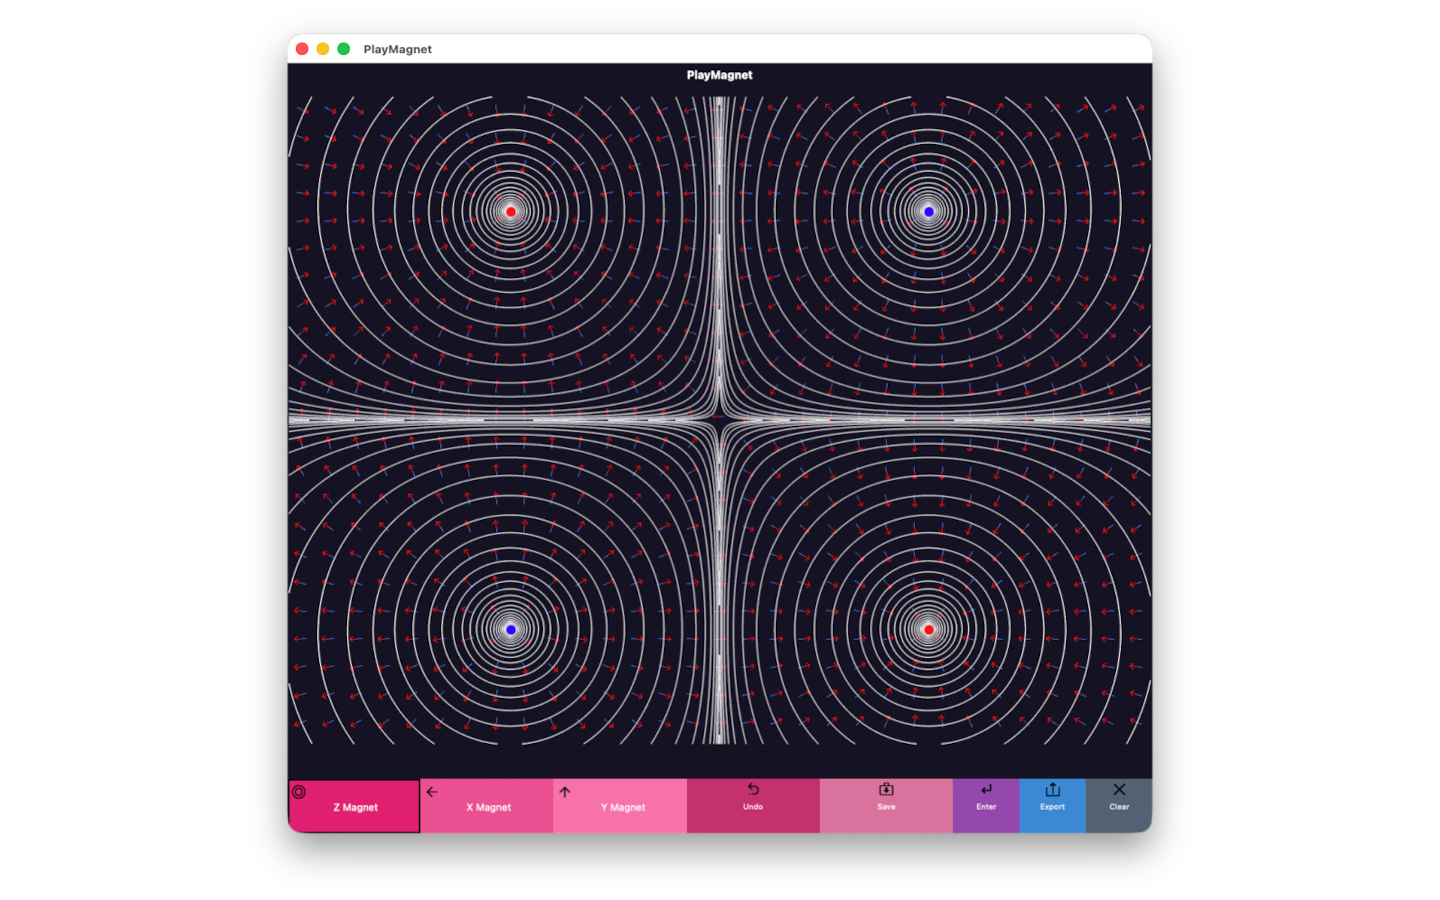Choose the Y Magnet label

(622, 807)
